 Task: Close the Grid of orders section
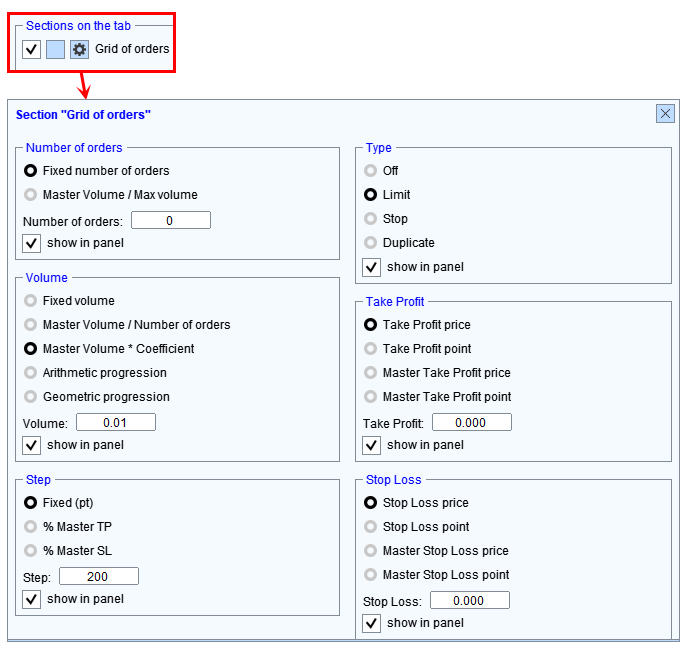[665, 114]
